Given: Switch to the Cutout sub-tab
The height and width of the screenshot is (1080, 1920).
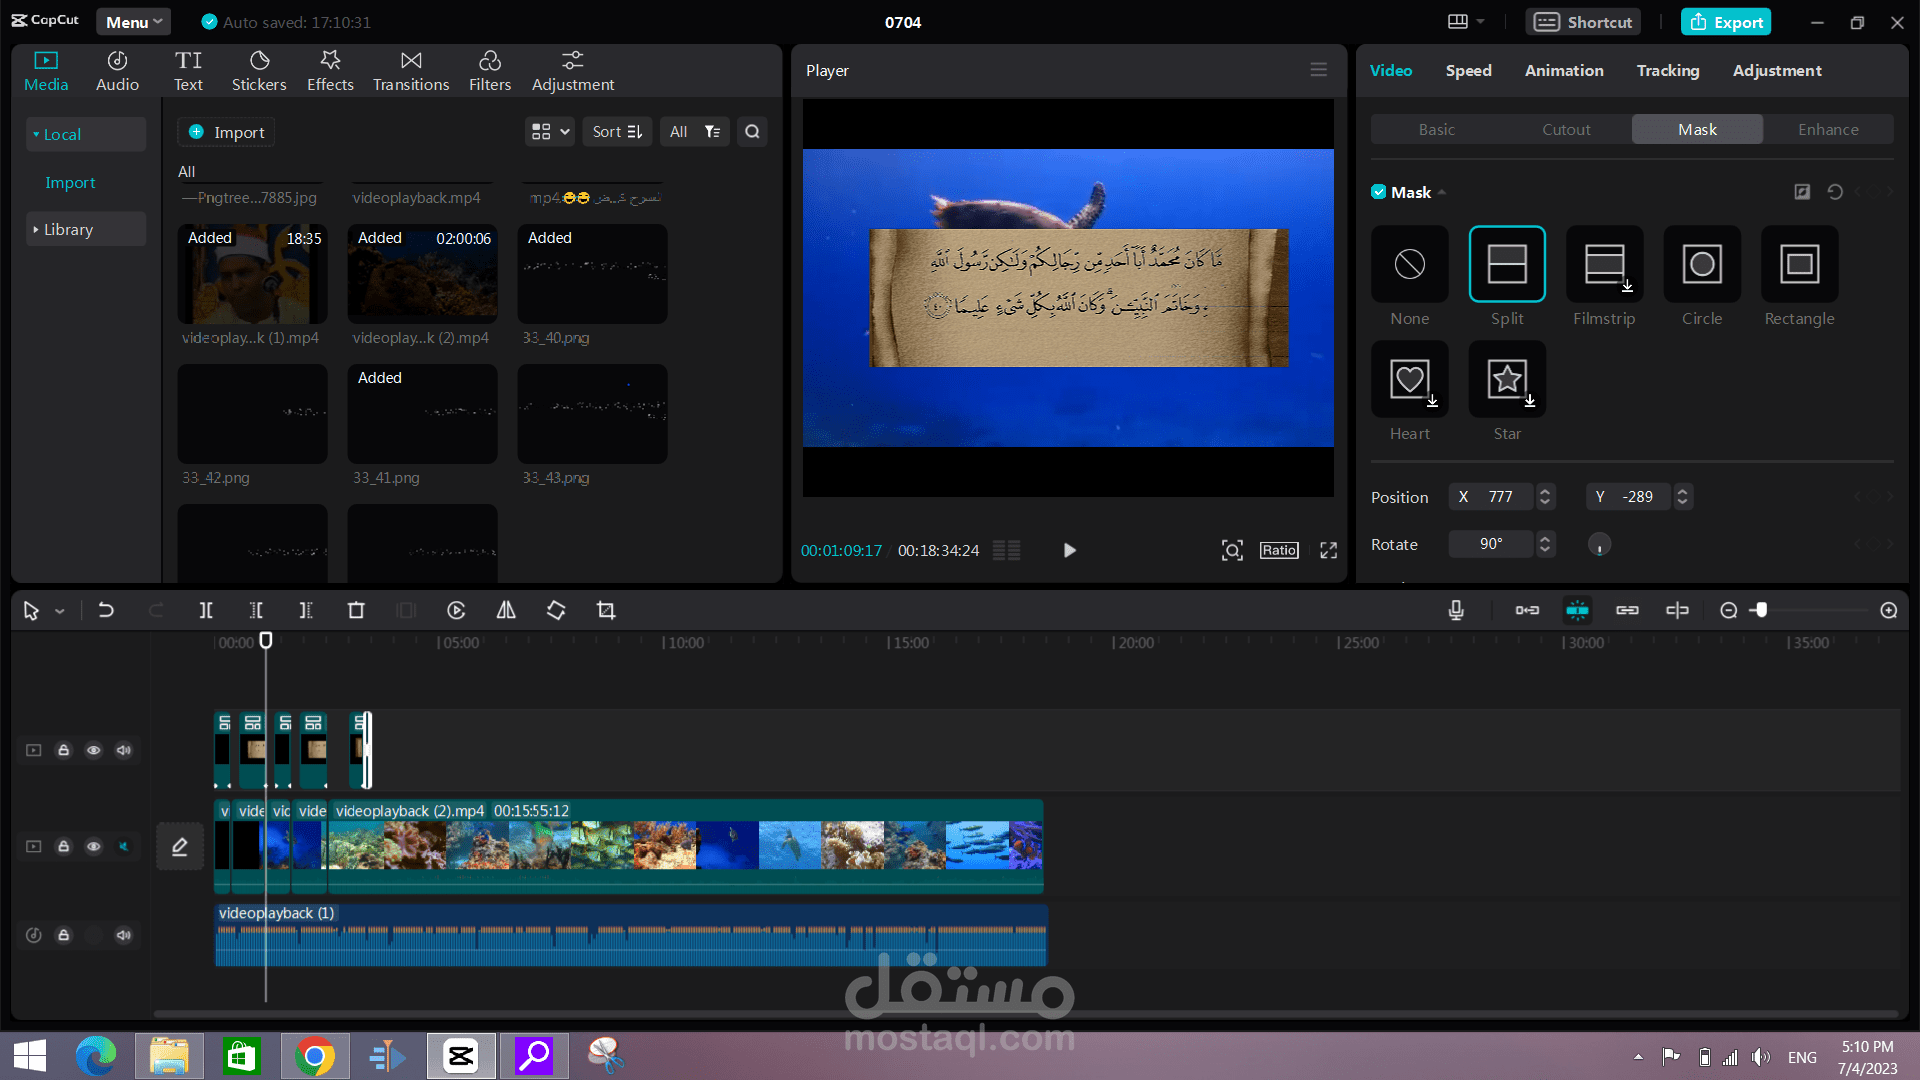Looking at the screenshot, I should click(1566, 129).
